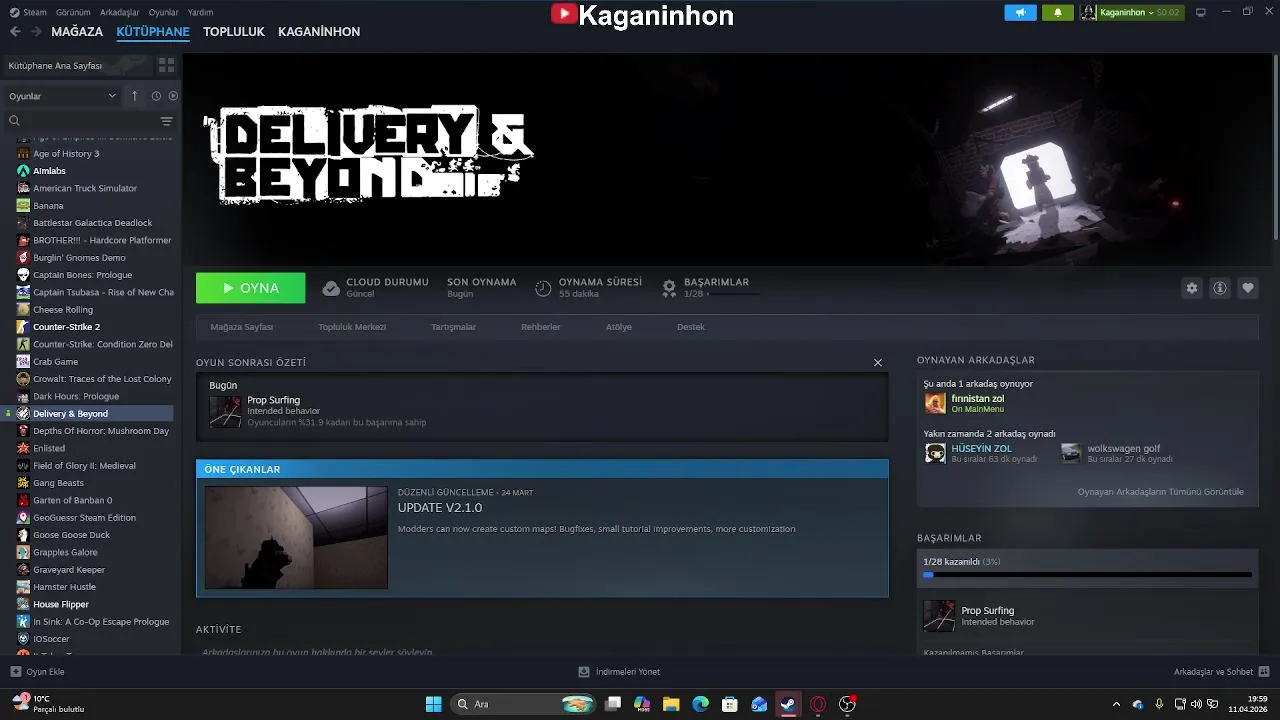Open Rehberler link

541,327
